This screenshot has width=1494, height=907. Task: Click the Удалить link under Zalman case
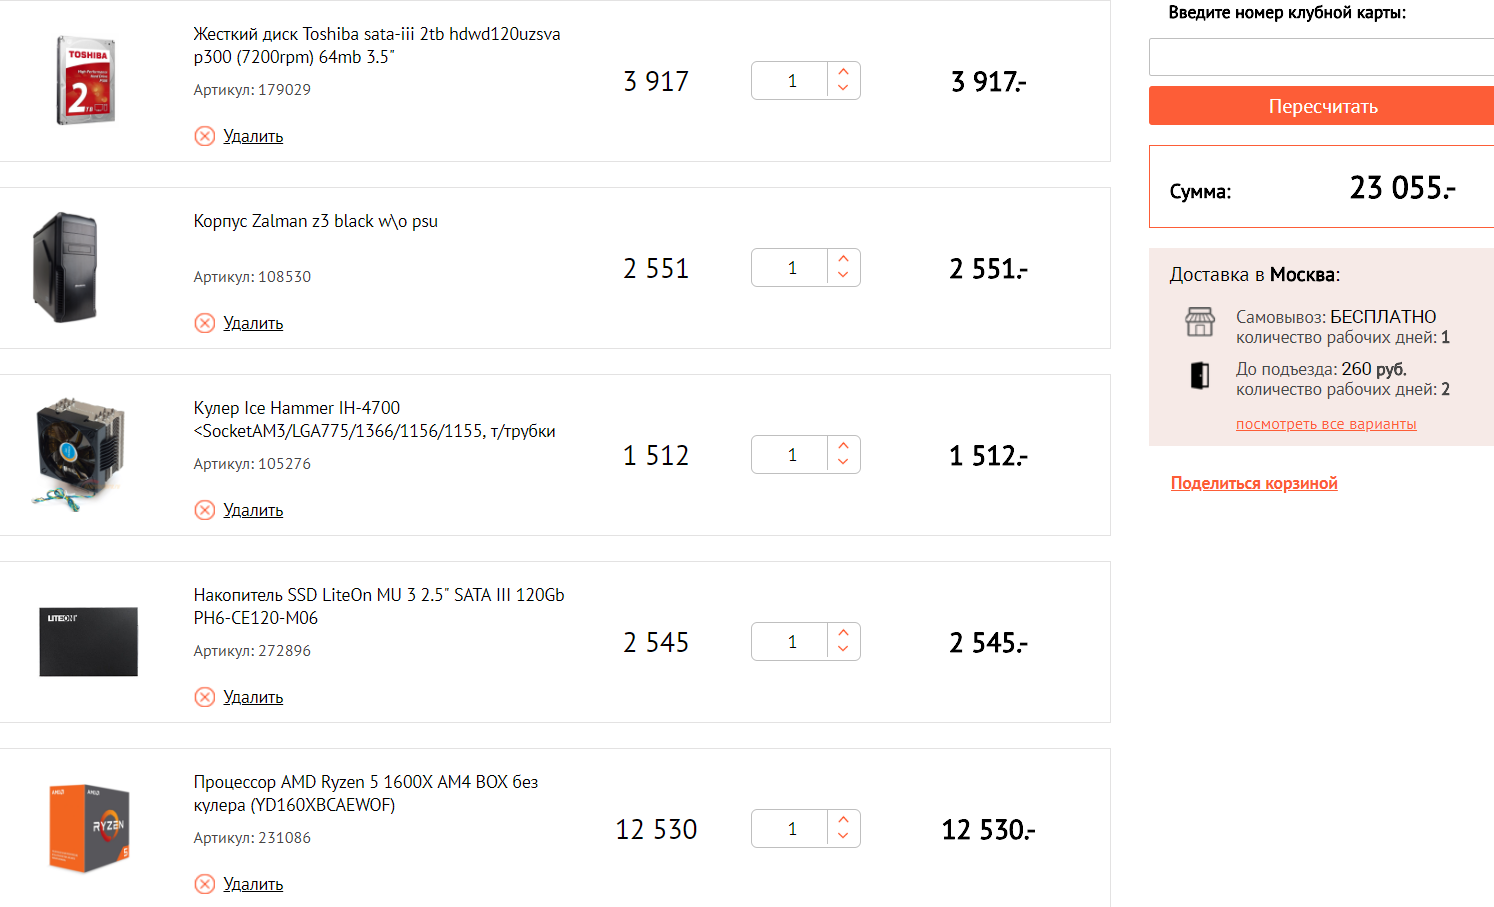pos(253,323)
